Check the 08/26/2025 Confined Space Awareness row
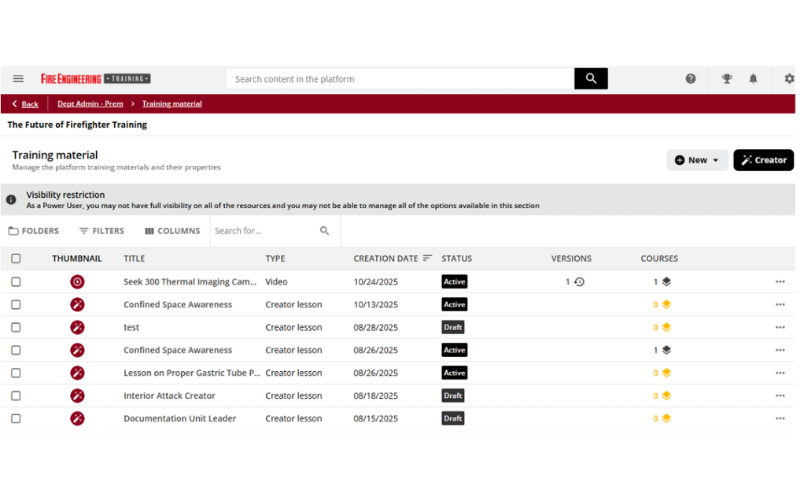 [x=16, y=350]
